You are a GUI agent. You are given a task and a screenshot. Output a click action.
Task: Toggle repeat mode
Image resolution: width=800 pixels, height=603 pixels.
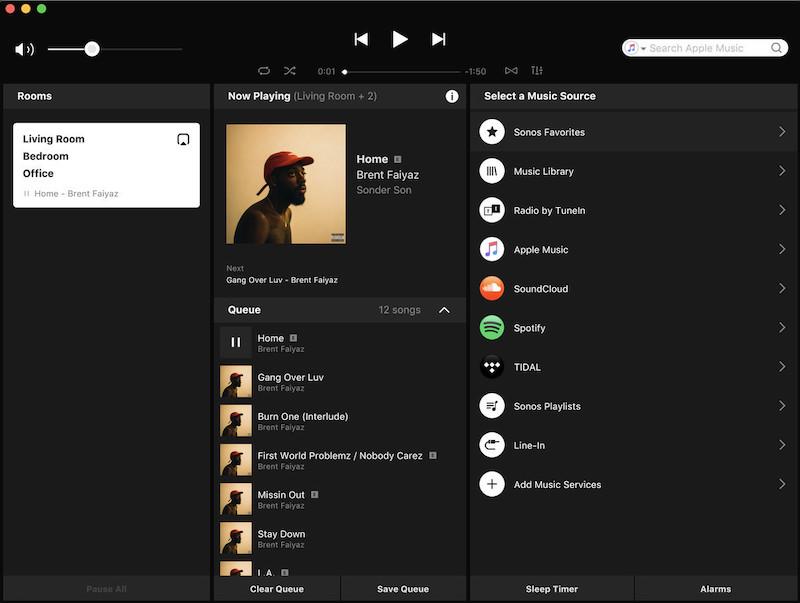[263, 71]
